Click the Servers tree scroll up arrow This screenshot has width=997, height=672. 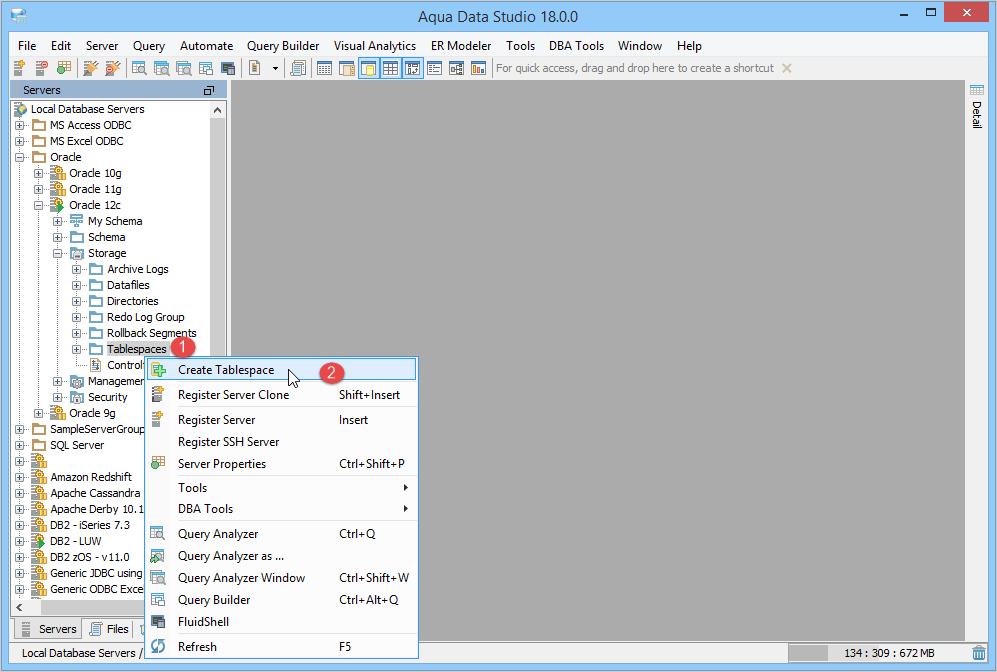217,110
